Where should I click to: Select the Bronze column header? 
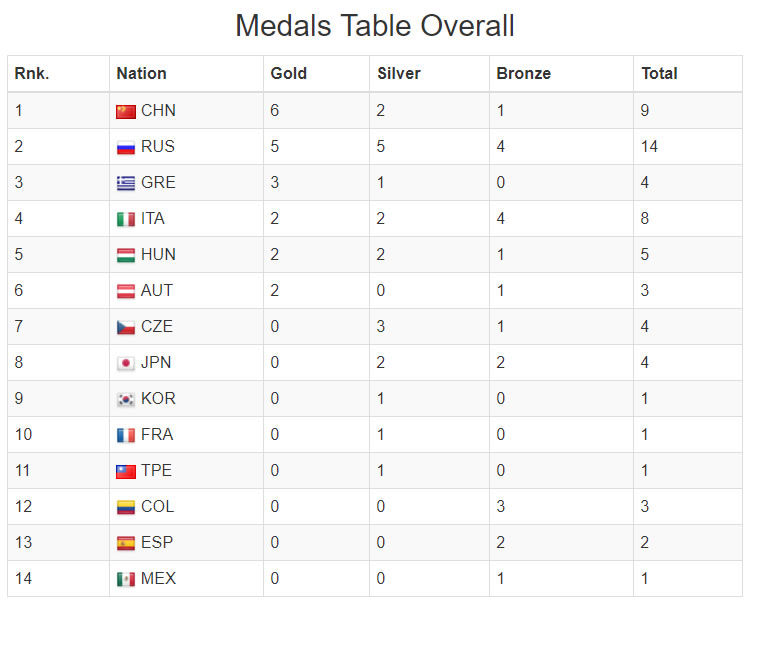pos(524,73)
